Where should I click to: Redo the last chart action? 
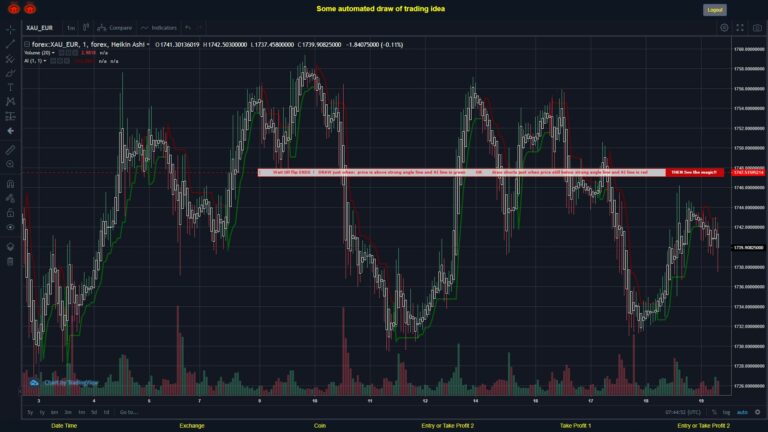[x=200, y=28]
